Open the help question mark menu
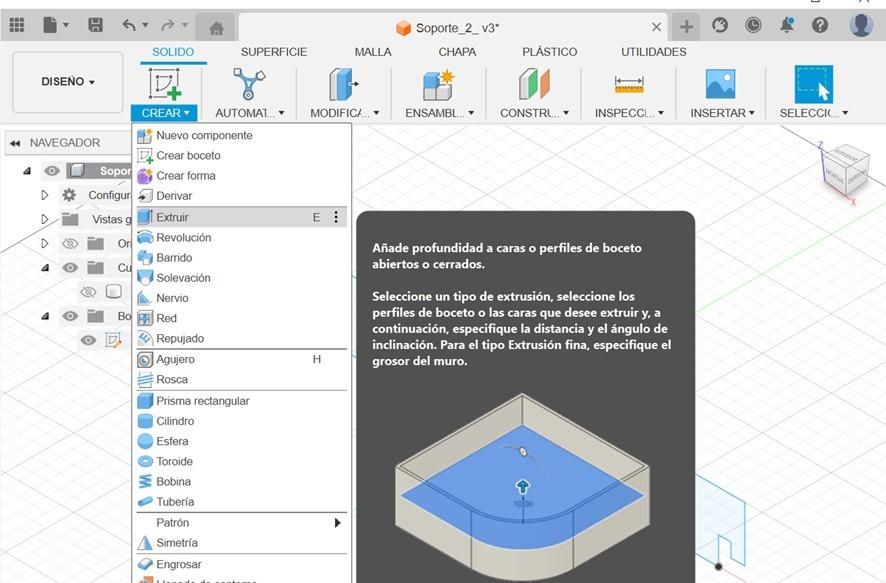 820,25
